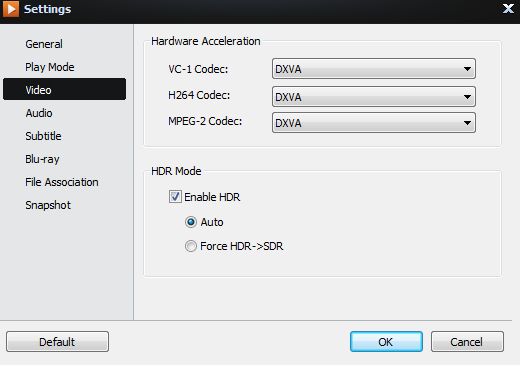The height and width of the screenshot is (365, 520).
Task: Click the orange play app icon
Action: point(11,9)
